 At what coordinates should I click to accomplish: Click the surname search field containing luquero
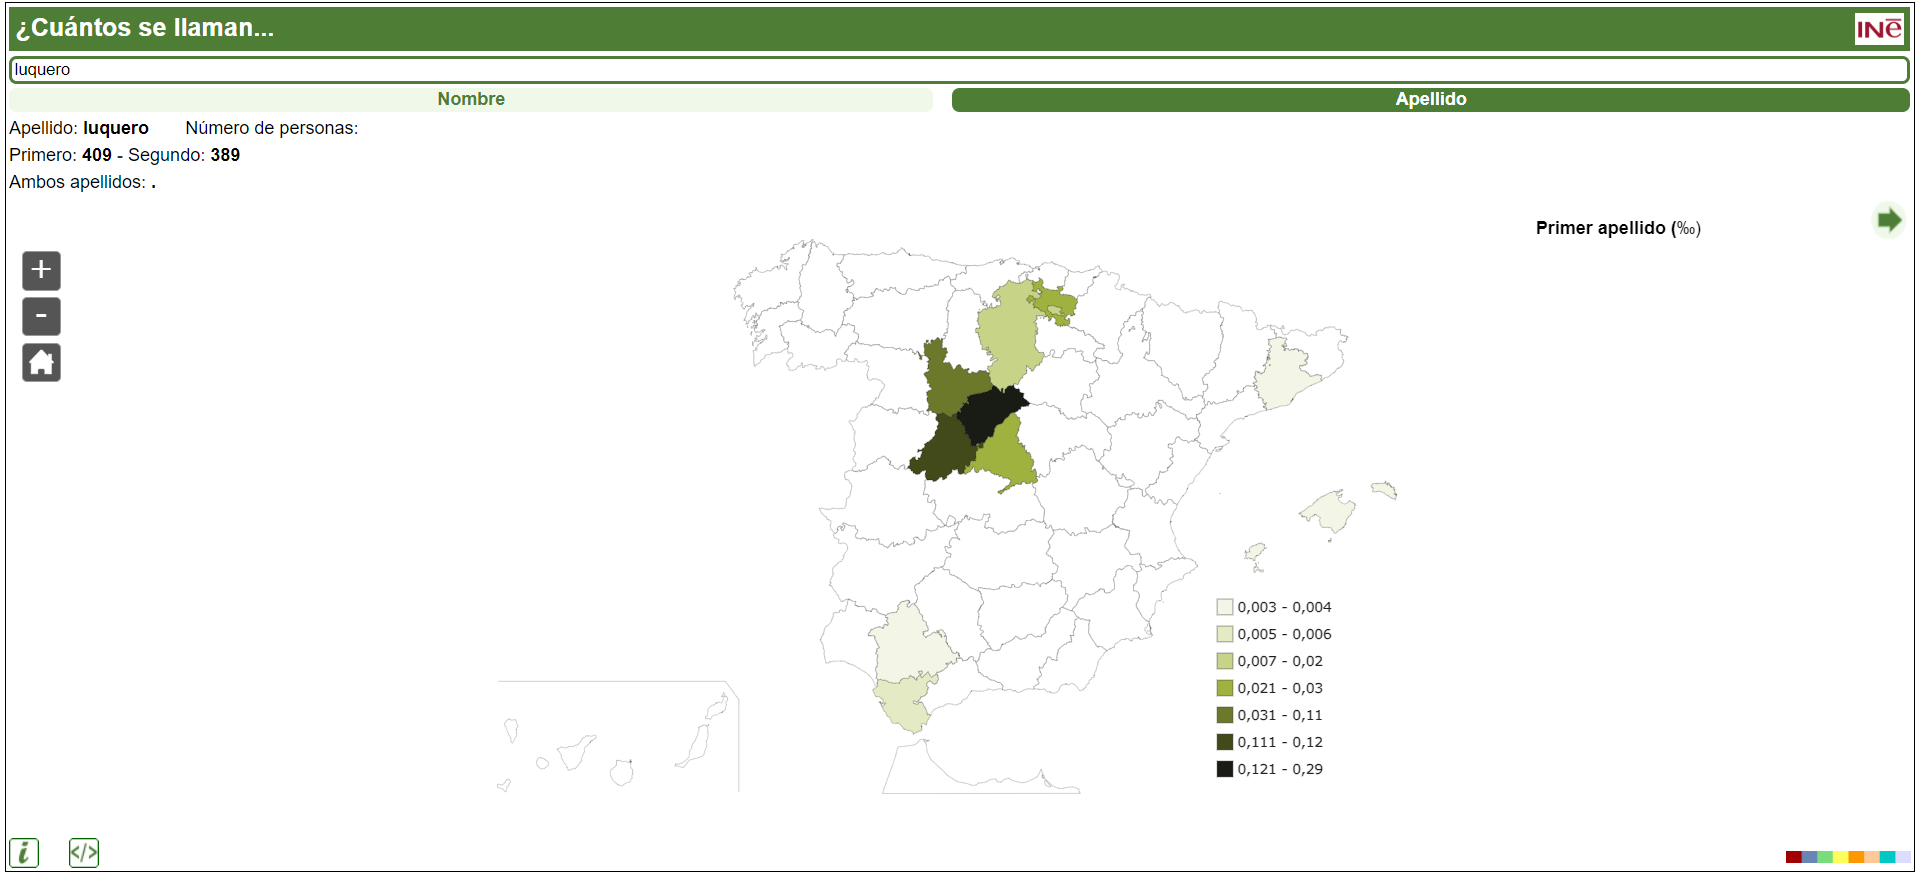958,70
